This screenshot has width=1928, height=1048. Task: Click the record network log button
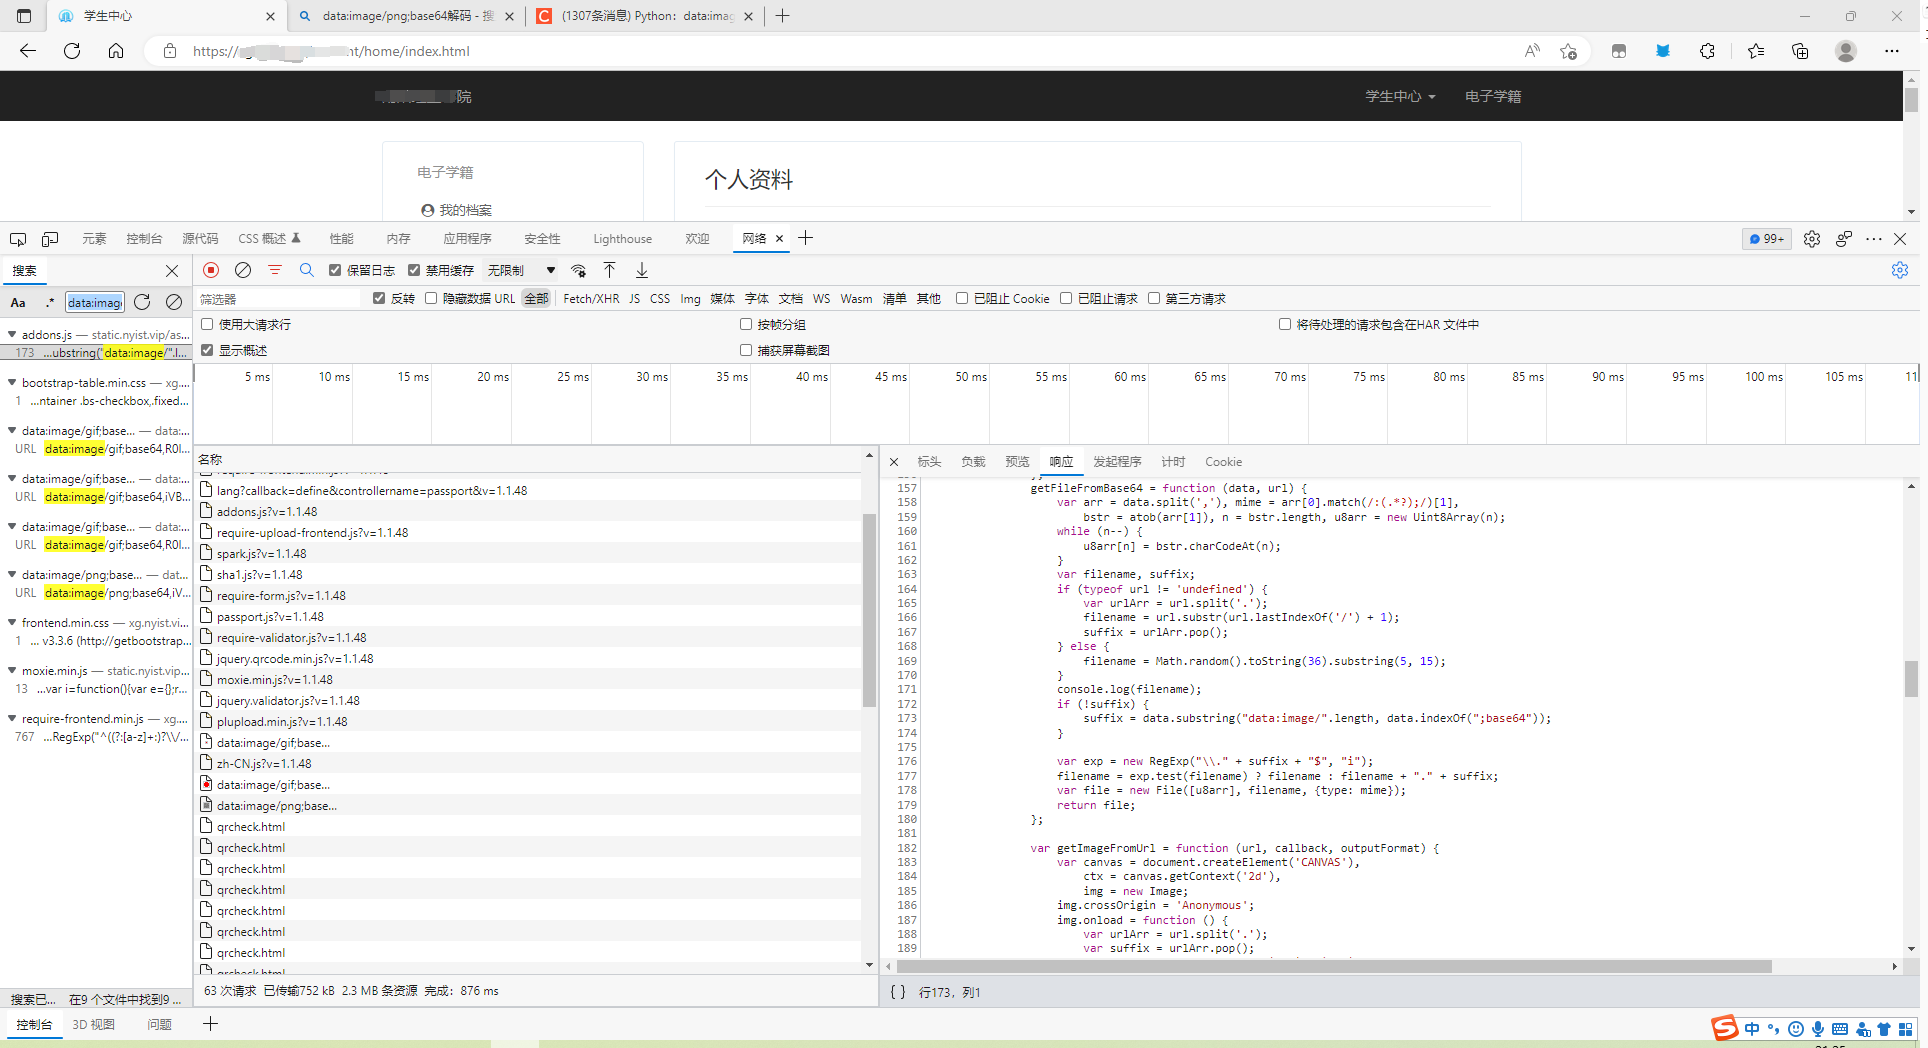pos(211,270)
